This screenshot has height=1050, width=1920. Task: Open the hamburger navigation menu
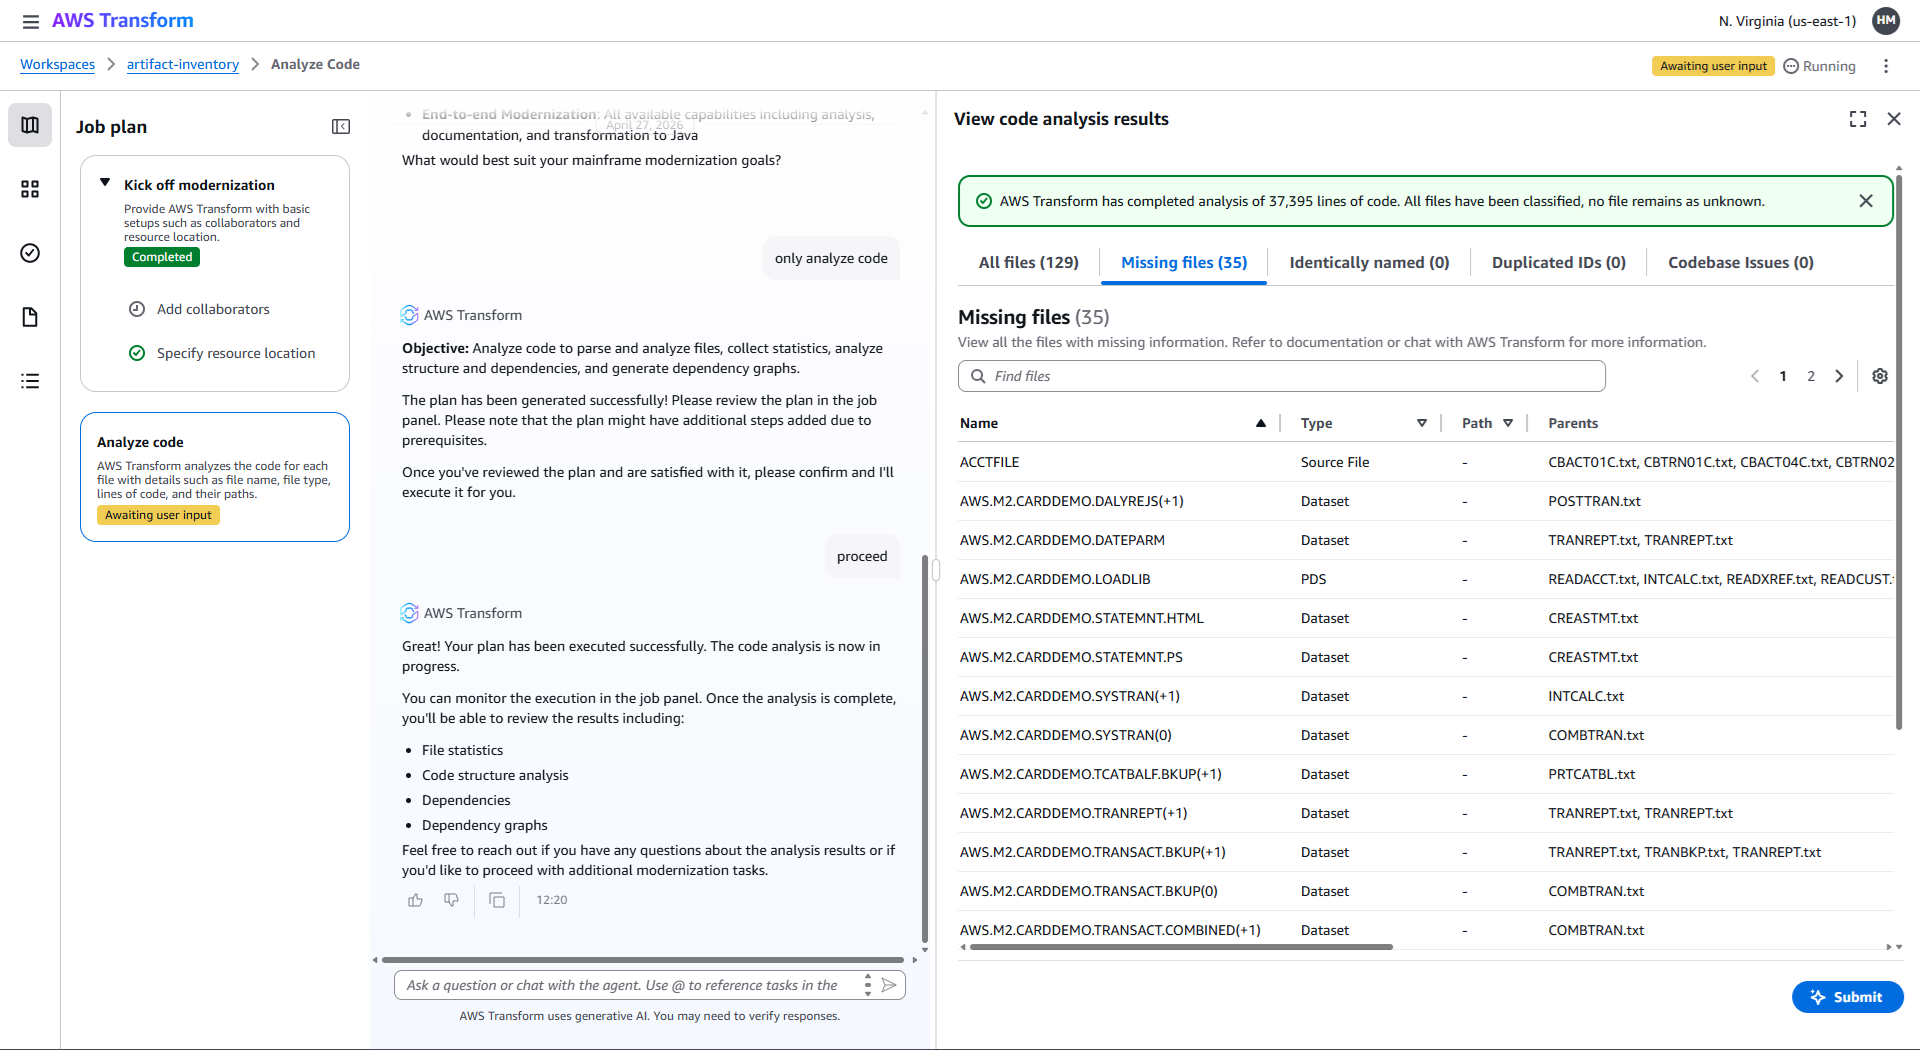point(31,21)
